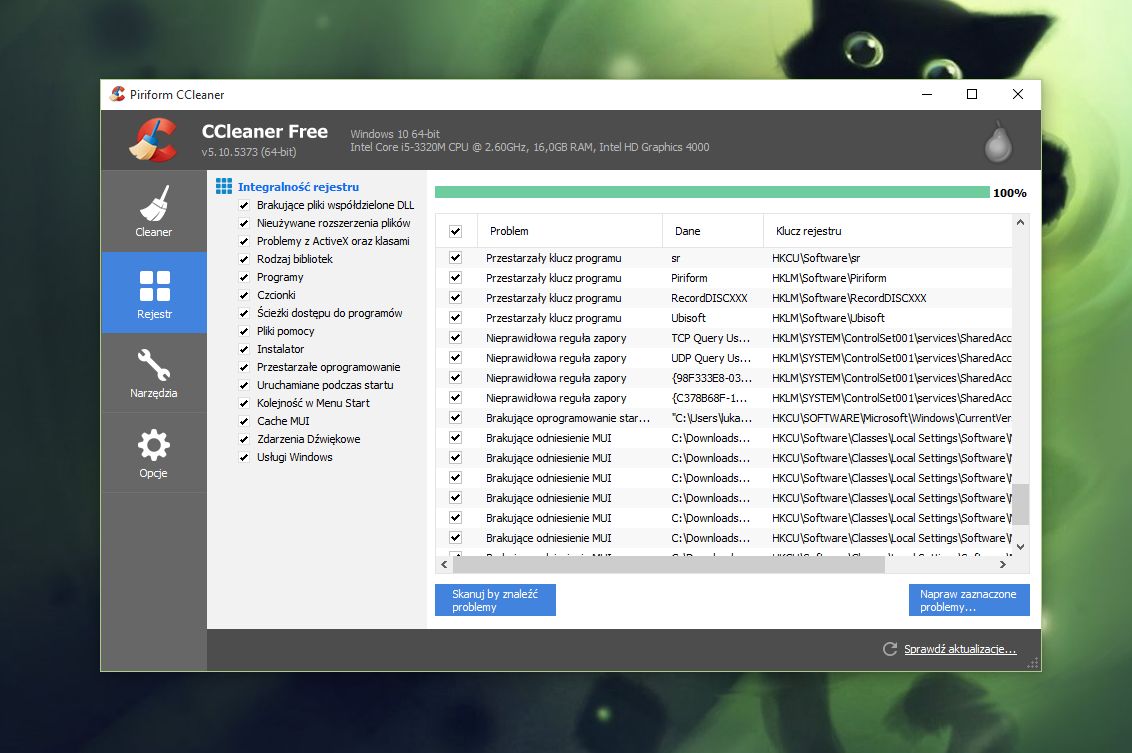Click the RecordDISCXXX data cell
The width and height of the screenshot is (1132, 753).
coord(709,297)
